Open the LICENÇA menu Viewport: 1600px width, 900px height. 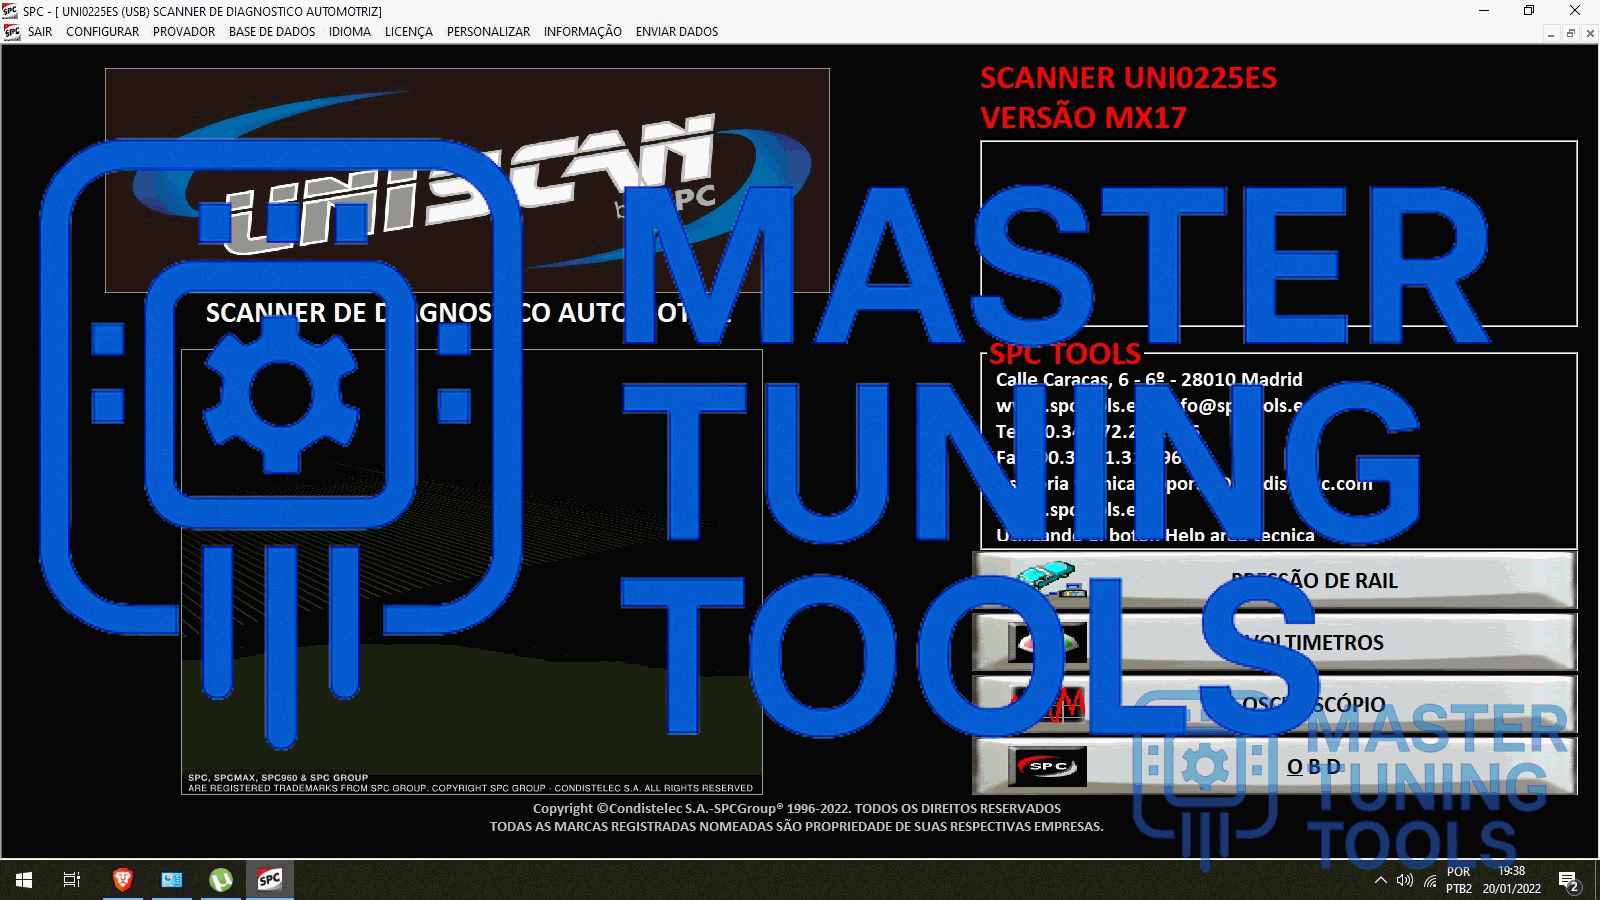[x=409, y=32]
